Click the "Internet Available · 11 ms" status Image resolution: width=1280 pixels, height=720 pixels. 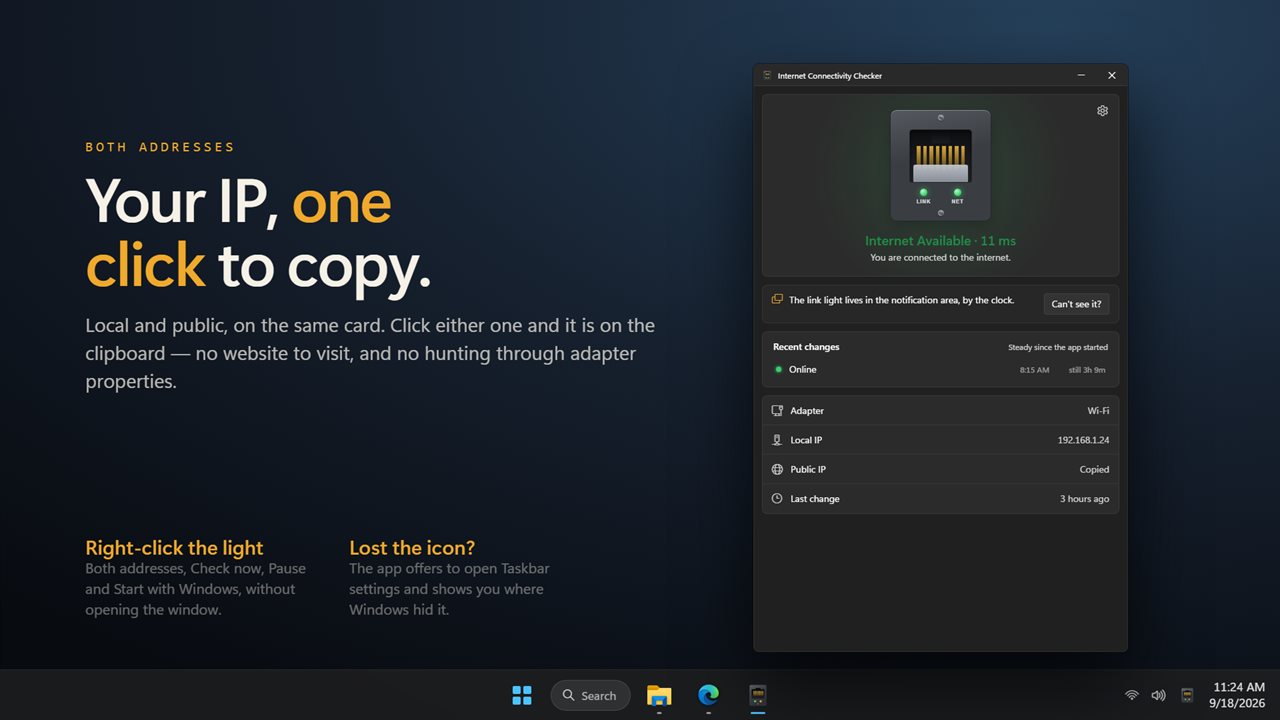point(940,241)
